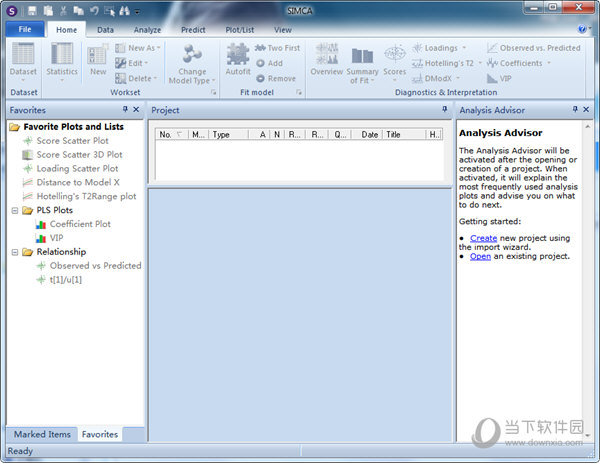This screenshot has width=600, height=463.
Task: Collapse the PLS Plots folder
Action: [x=15, y=210]
